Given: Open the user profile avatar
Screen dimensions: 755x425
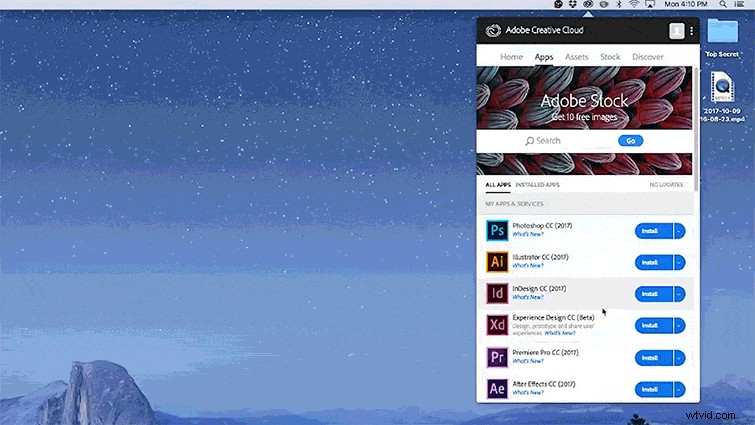Looking at the screenshot, I should click(677, 31).
